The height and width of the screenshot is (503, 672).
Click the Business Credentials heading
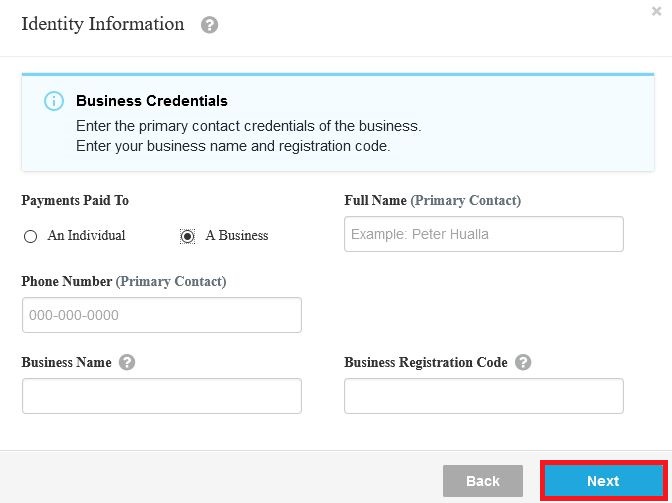(x=152, y=101)
